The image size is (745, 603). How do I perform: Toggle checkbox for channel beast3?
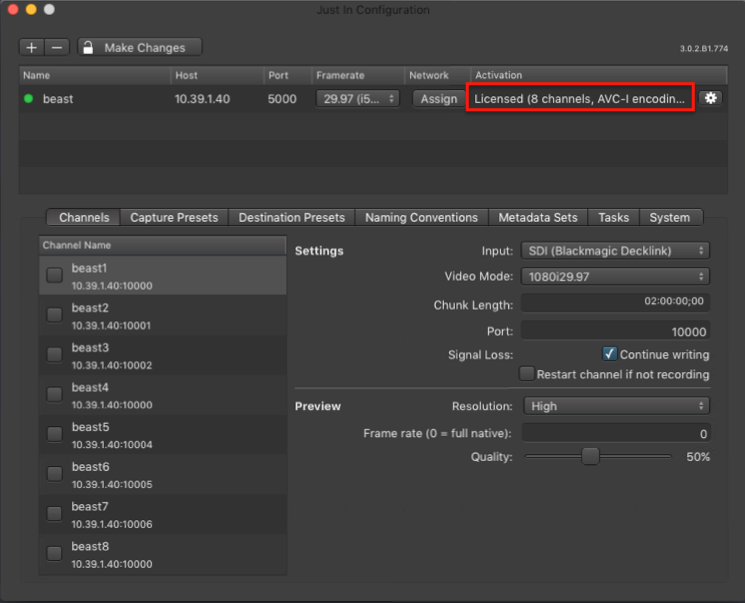click(55, 354)
